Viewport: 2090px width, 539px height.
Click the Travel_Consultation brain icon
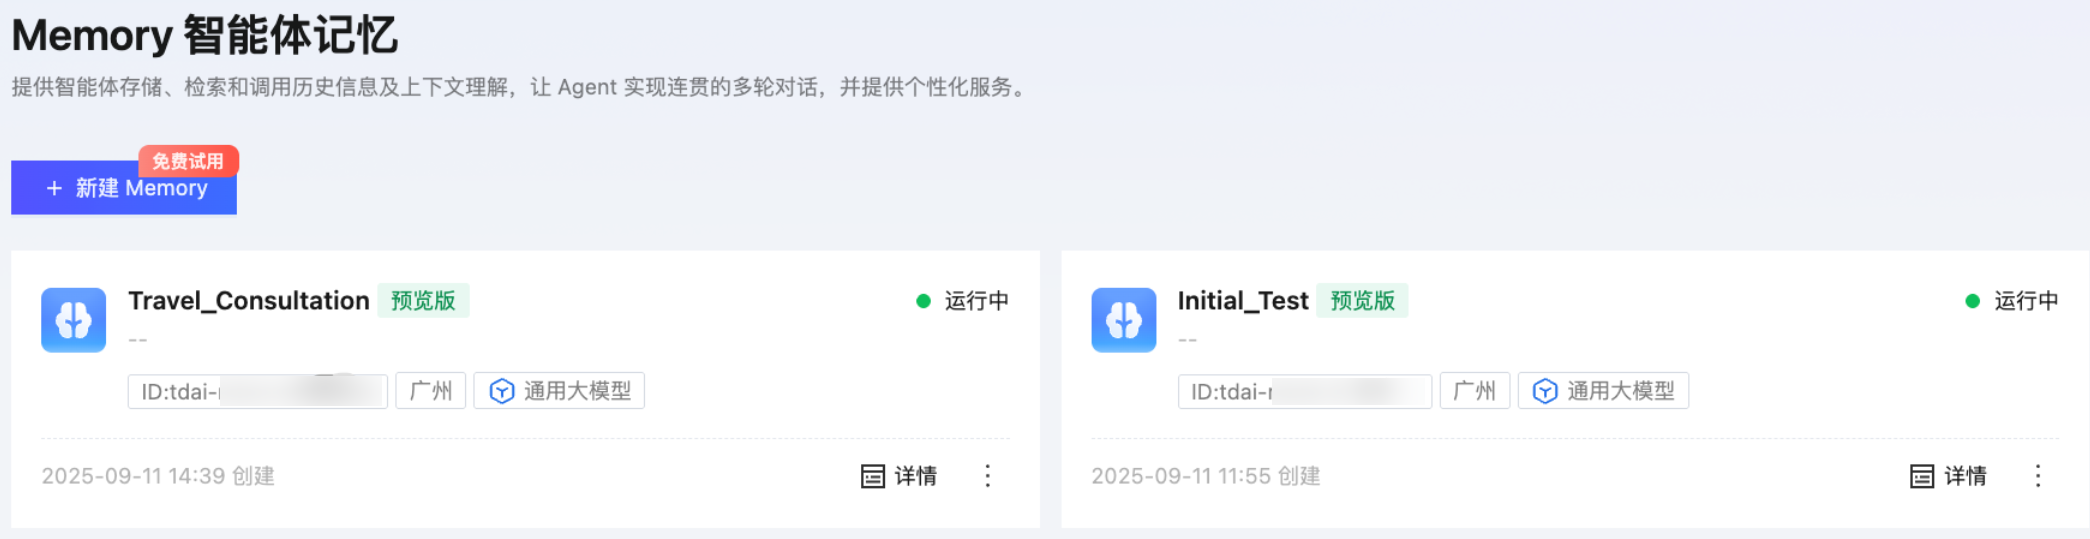click(x=73, y=320)
